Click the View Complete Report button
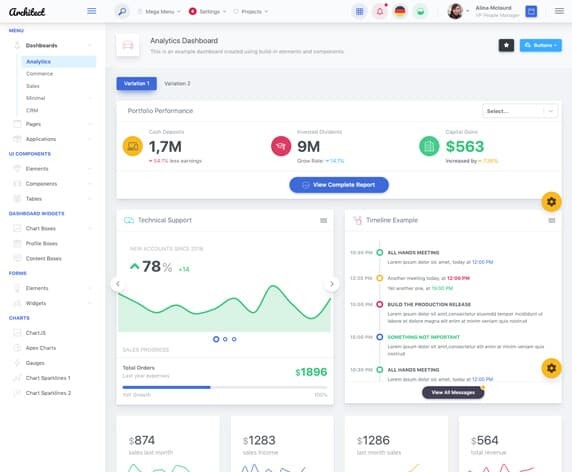Screen dimensions: 572x472 point(339,185)
